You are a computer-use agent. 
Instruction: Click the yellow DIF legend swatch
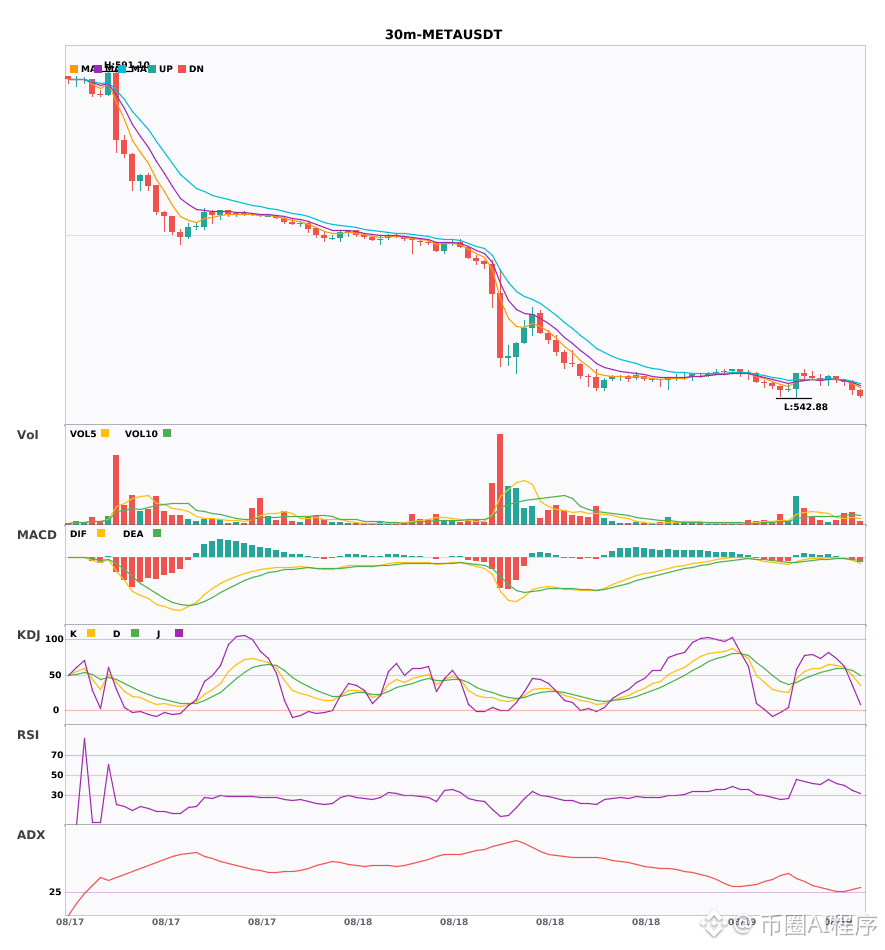point(101,533)
